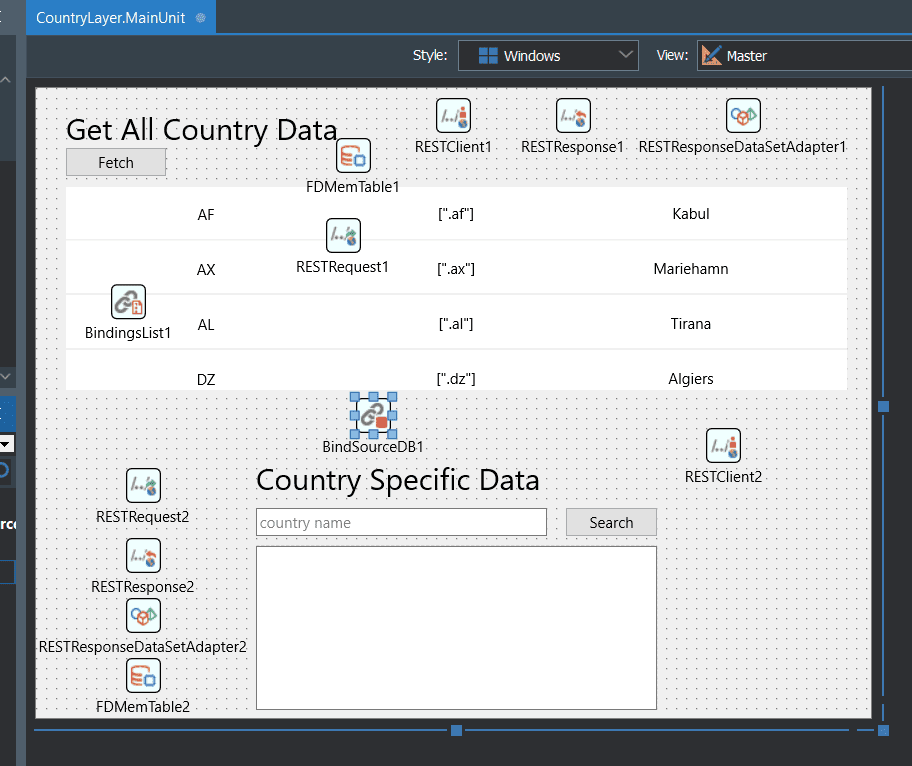
Task: Click the country name input field
Action: [401, 522]
